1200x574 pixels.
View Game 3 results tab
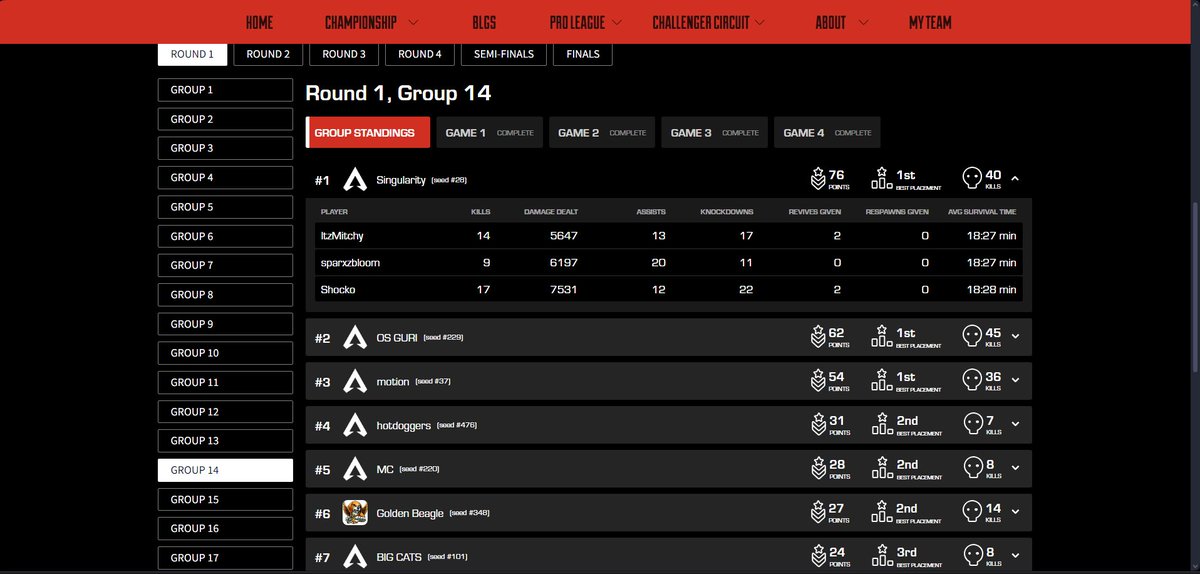[714, 132]
